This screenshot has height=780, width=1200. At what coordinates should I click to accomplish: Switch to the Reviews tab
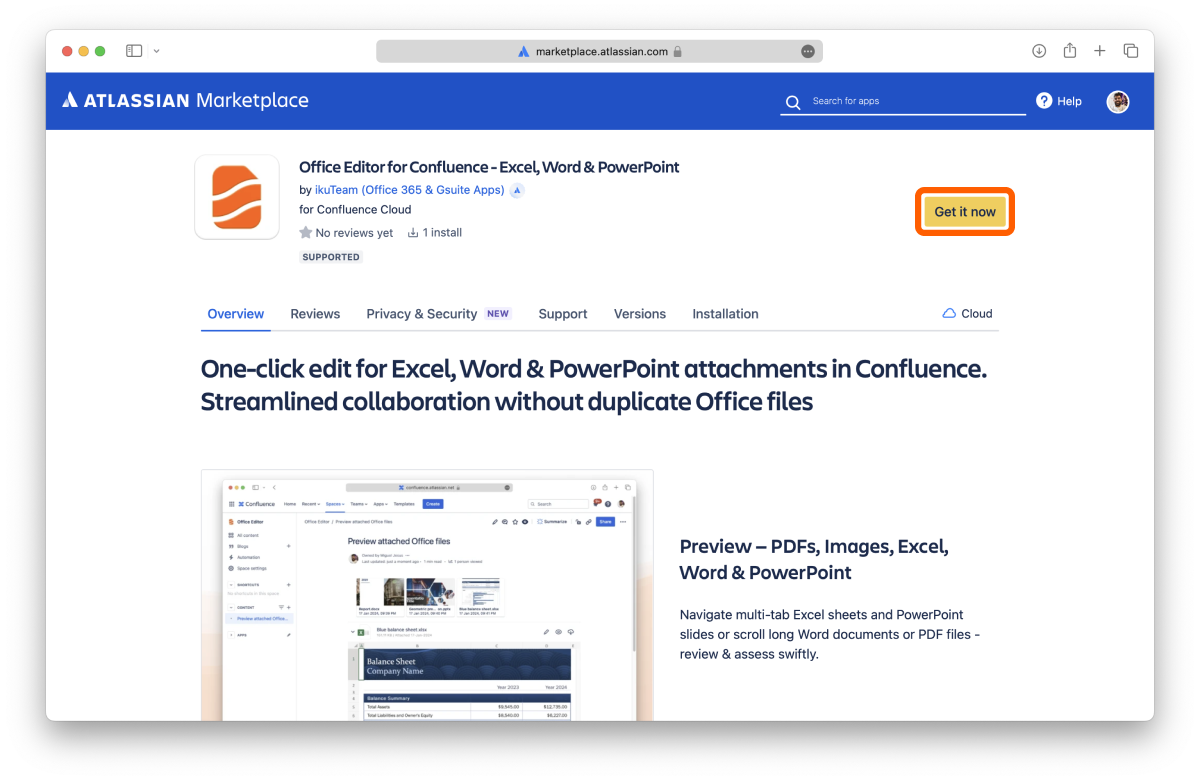[315, 314]
